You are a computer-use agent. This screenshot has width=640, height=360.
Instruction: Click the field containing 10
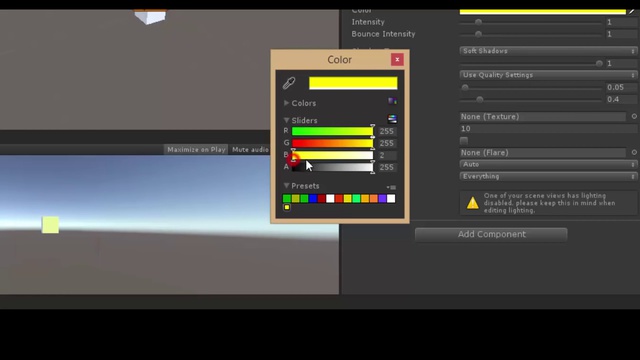[548, 129]
